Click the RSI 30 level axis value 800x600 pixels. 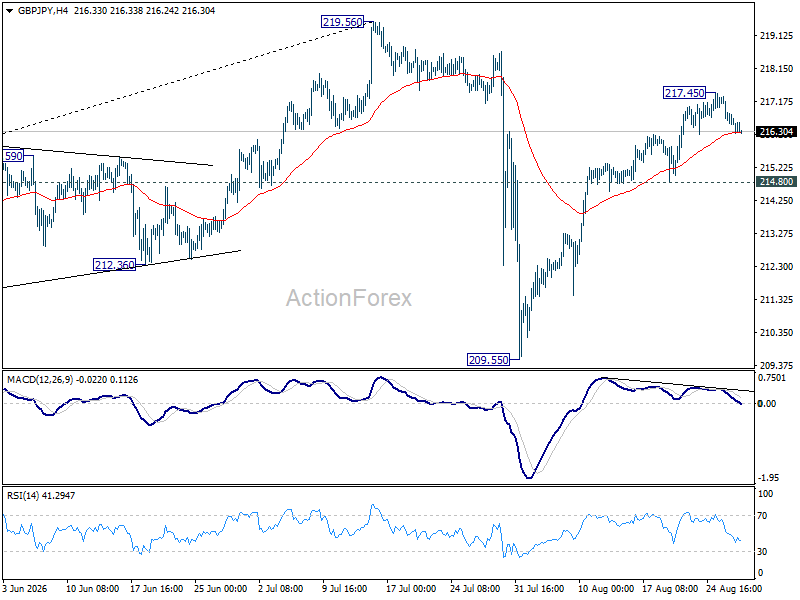point(762,552)
